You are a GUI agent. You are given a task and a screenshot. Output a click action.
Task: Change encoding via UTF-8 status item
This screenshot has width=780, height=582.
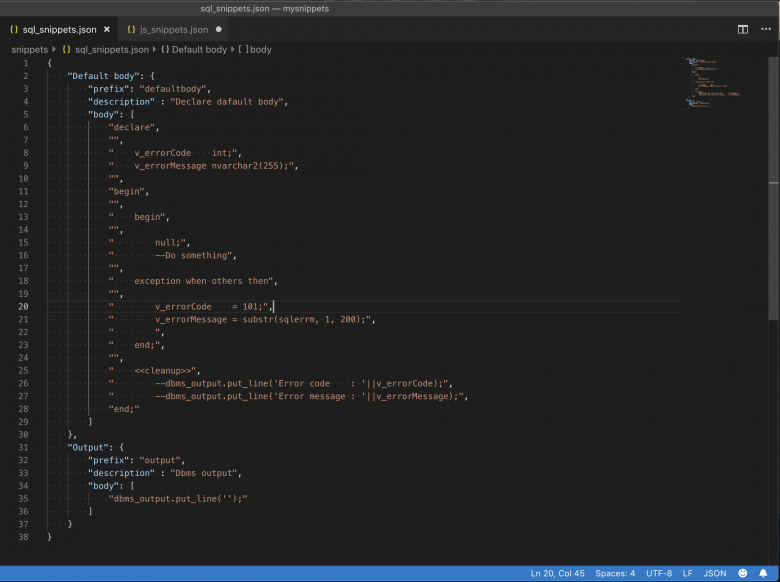[x=659, y=574]
